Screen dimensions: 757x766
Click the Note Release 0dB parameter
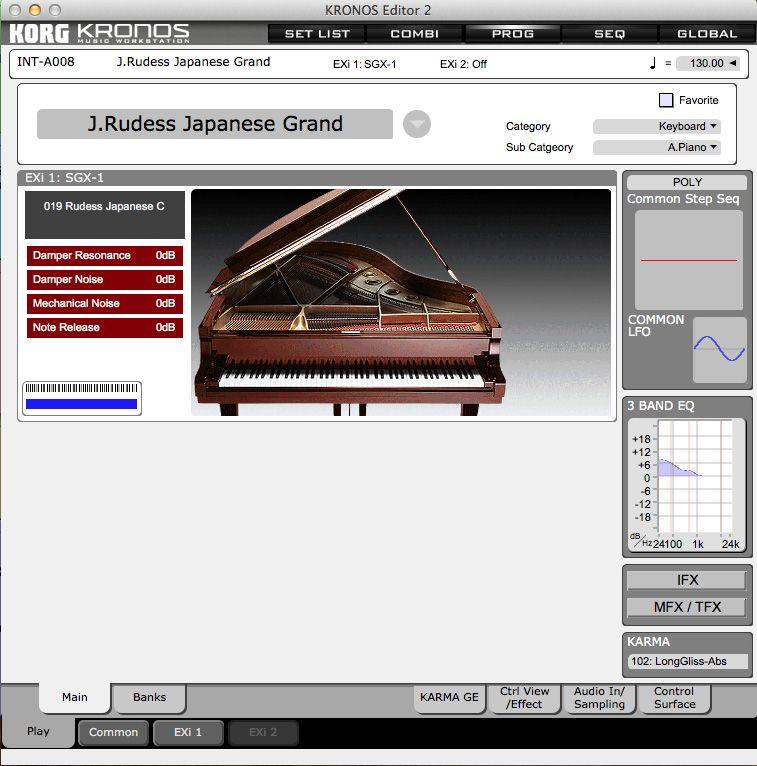105,328
